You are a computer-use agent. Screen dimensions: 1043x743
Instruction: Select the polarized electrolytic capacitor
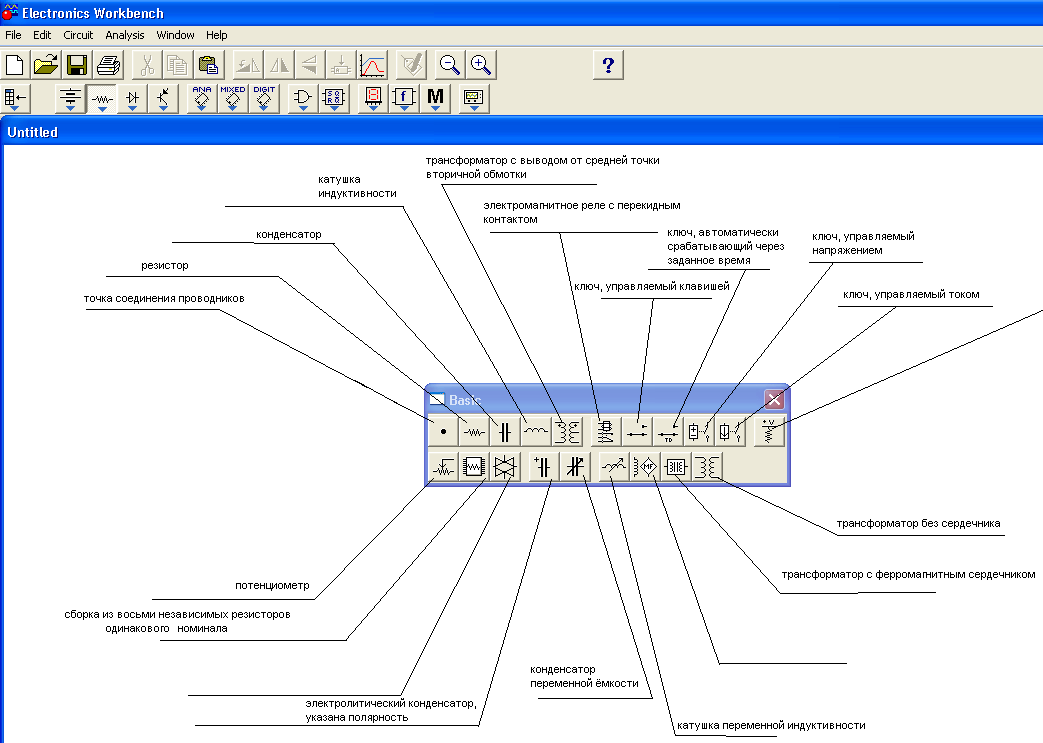[543, 467]
